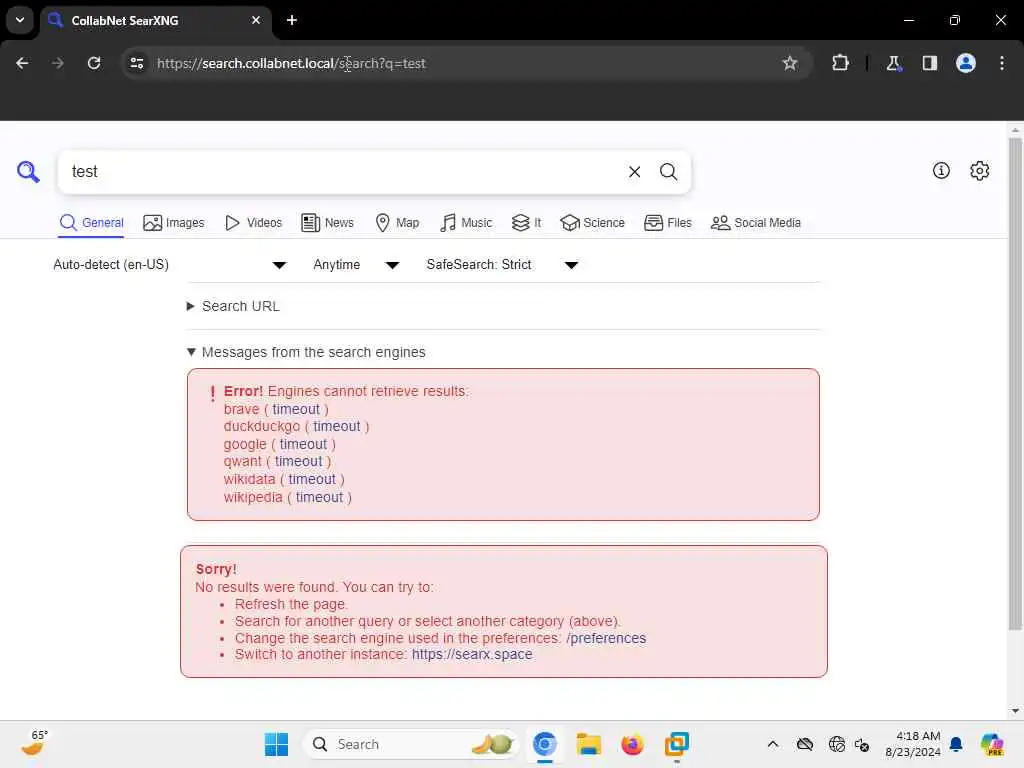Open the language Auto-detect dropdown

point(170,264)
